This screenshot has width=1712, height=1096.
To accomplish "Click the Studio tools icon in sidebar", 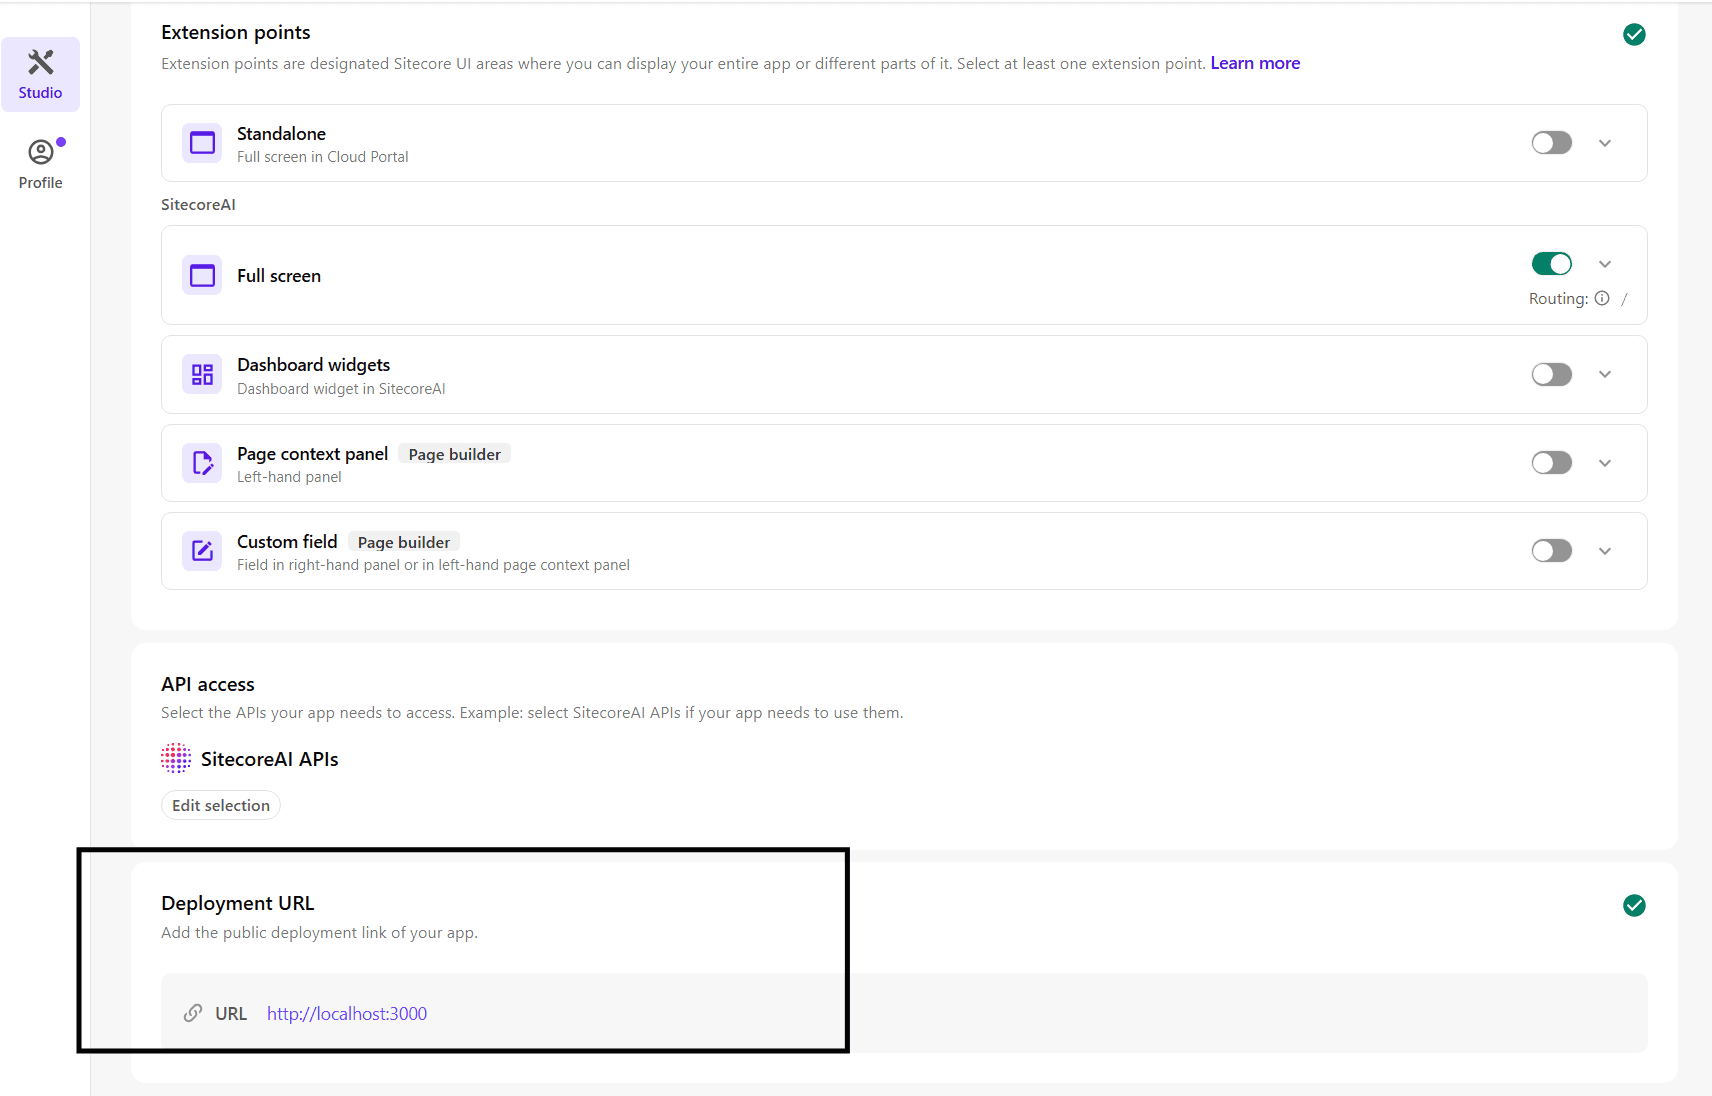I will click(40, 63).
